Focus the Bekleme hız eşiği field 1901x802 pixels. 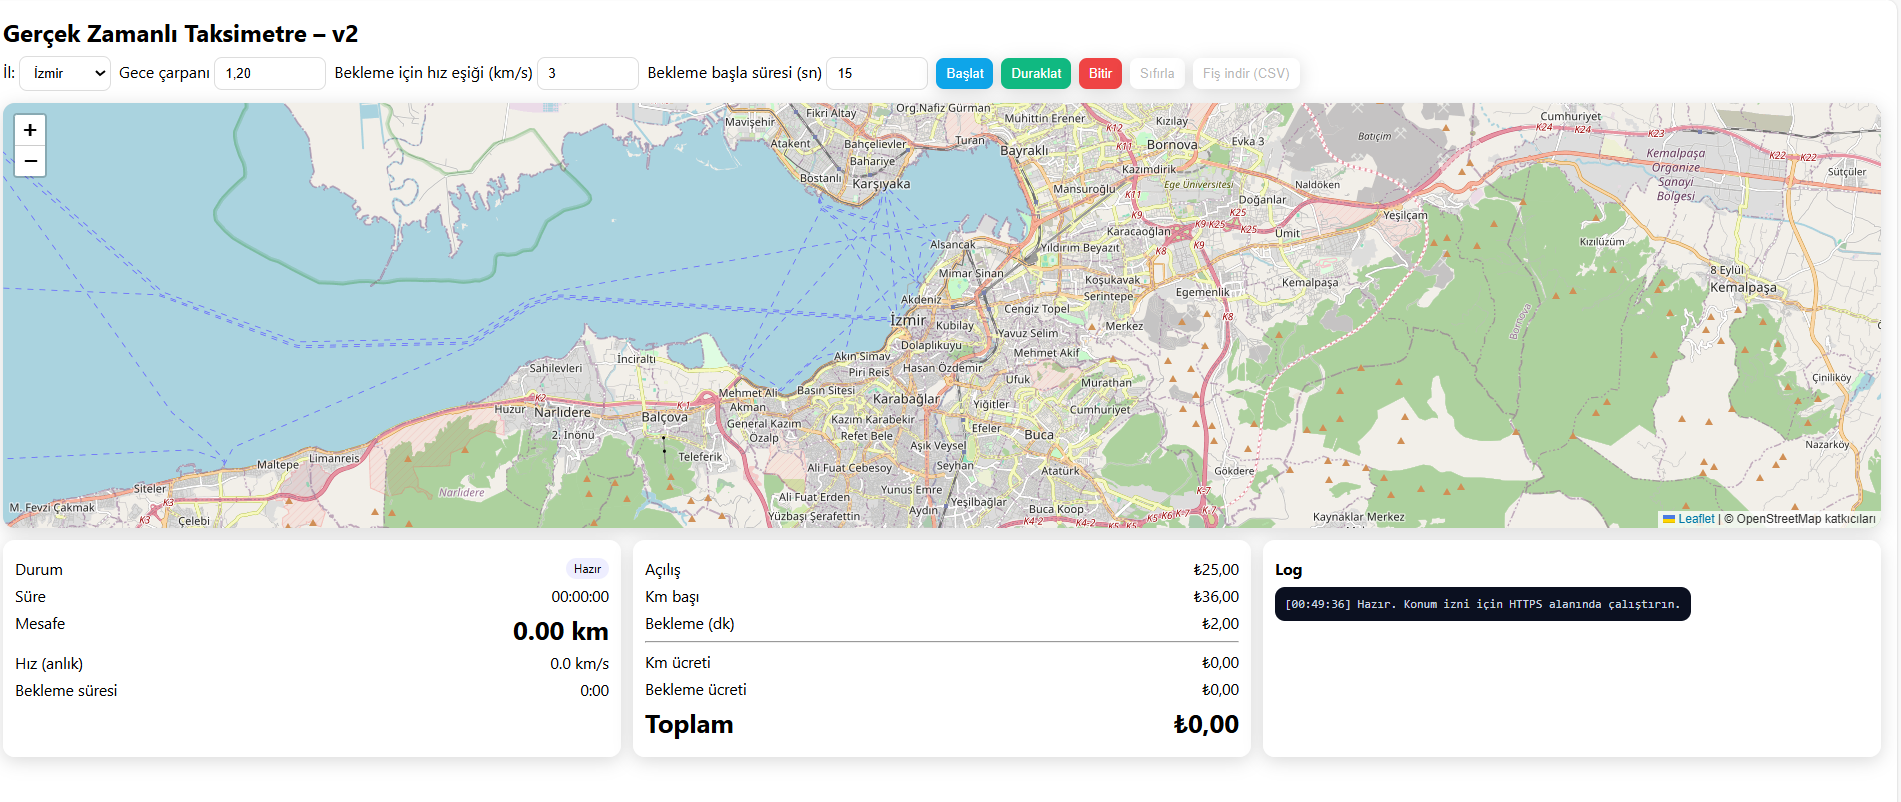(587, 73)
